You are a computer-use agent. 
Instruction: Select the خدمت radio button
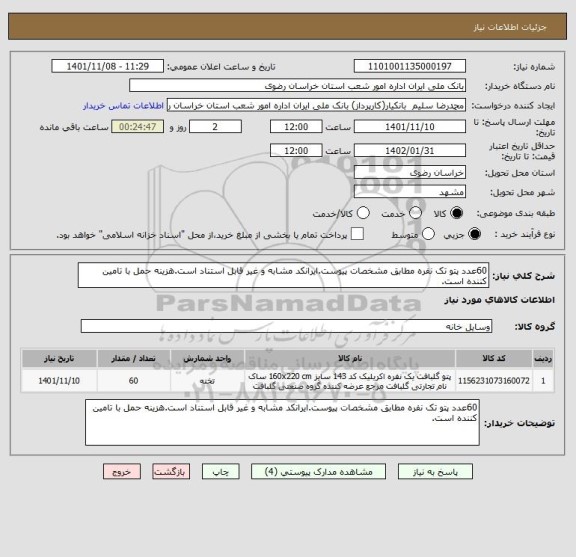pyautogui.click(x=415, y=213)
